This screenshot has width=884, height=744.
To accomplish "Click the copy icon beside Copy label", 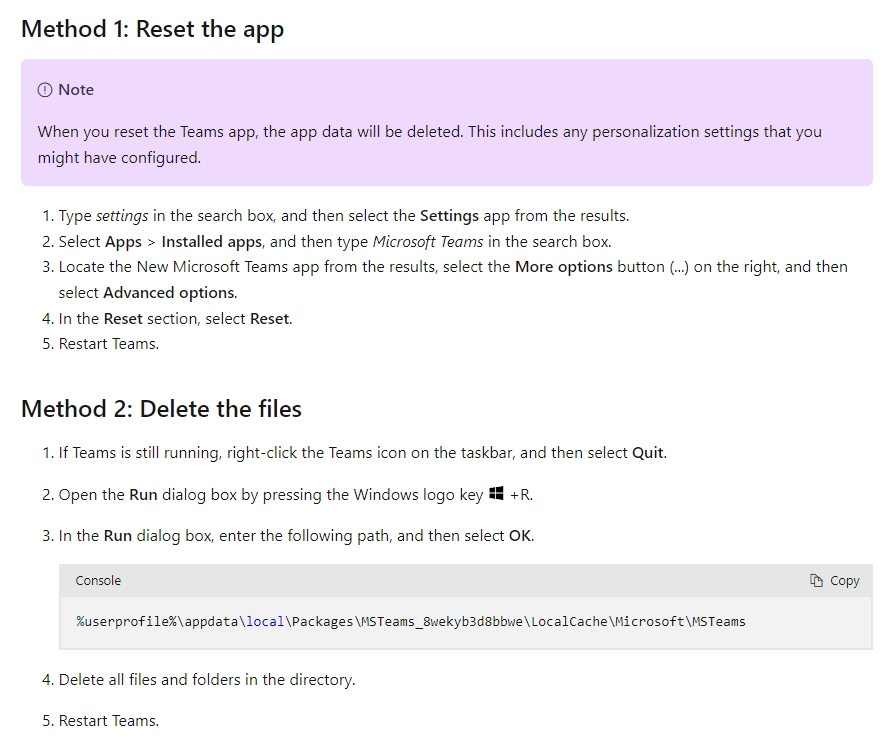I will coord(816,581).
